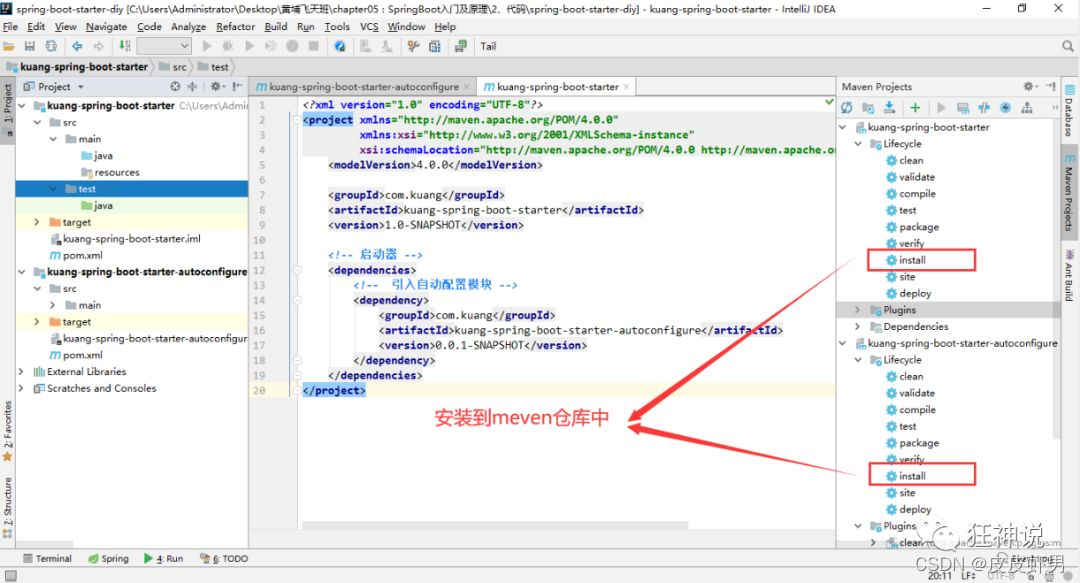Open Settings wrench toolbar icon

413,46
